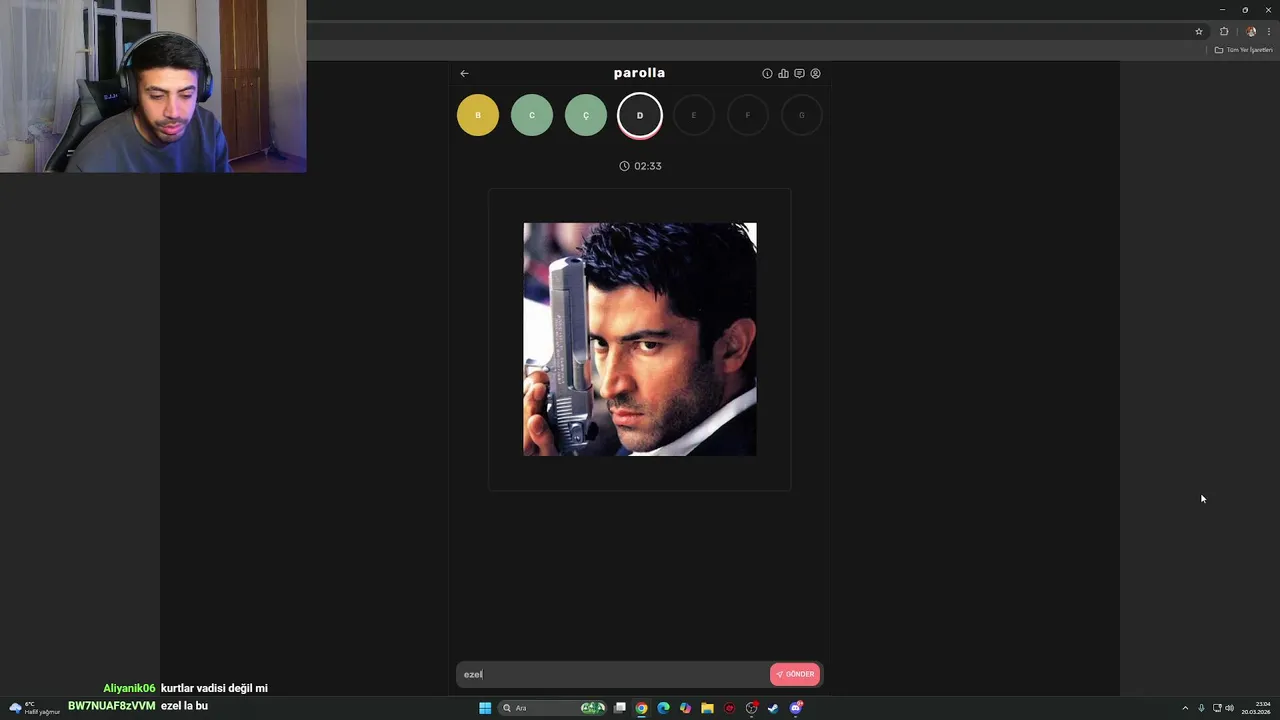Screen dimensions: 1280x720
Task: Open the Chrome profile avatar
Action: (1251, 31)
